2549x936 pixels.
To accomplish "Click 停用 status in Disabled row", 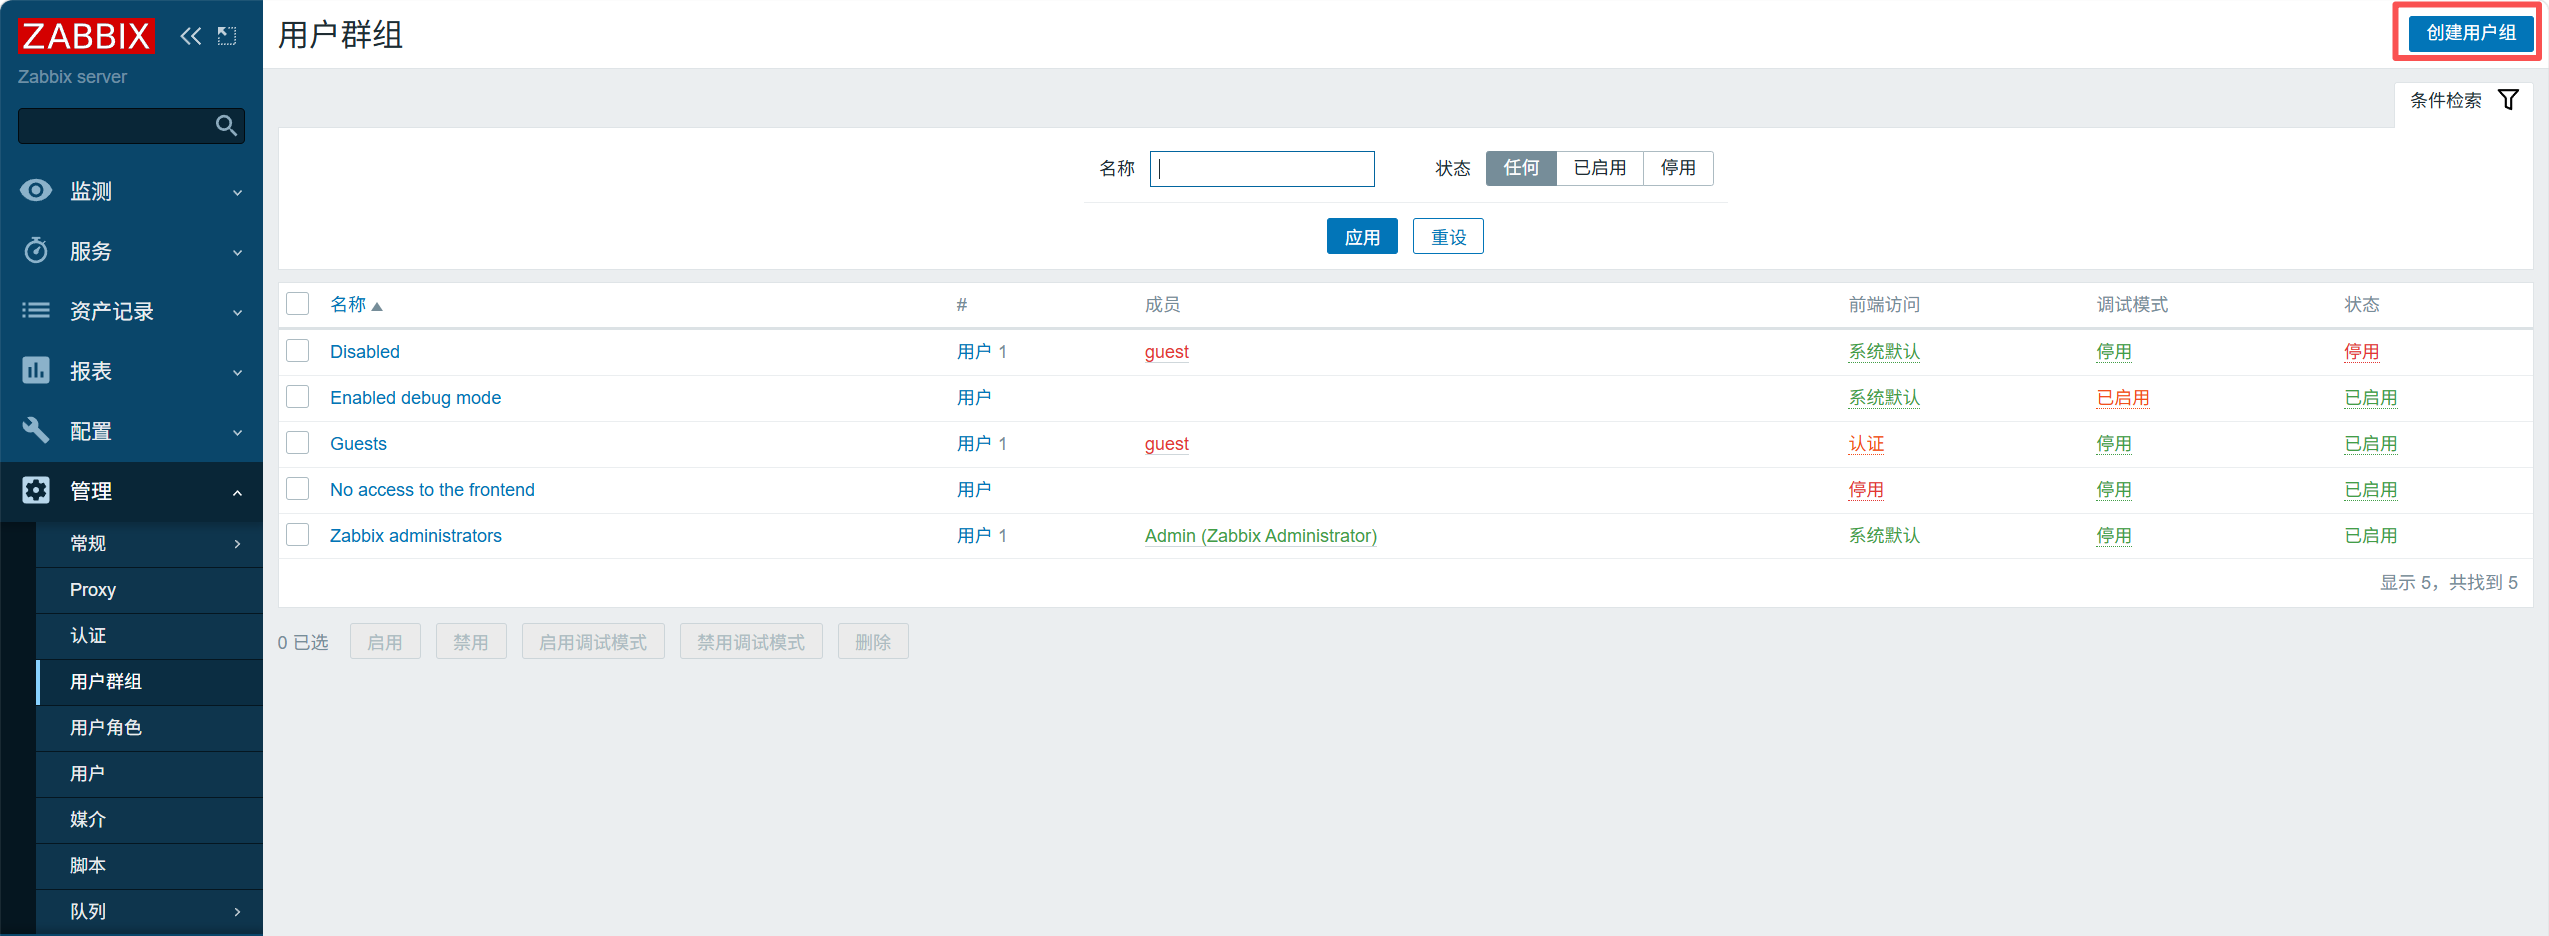I will (2362, 352).
